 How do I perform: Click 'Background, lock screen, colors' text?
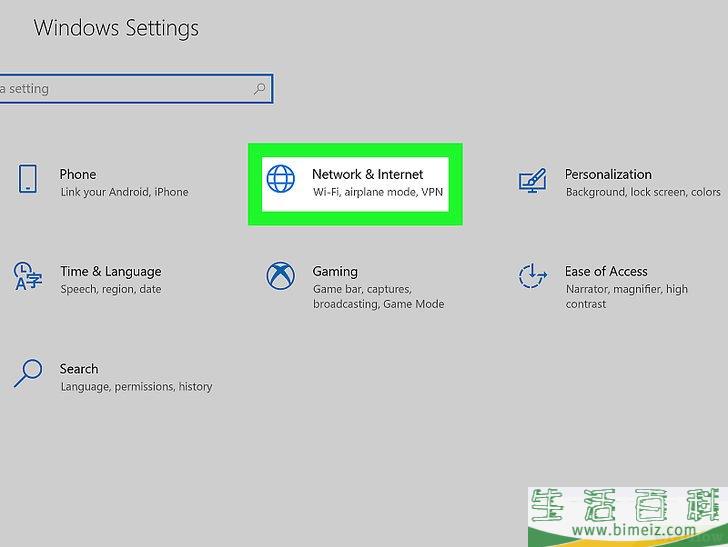tap(643, 192)
